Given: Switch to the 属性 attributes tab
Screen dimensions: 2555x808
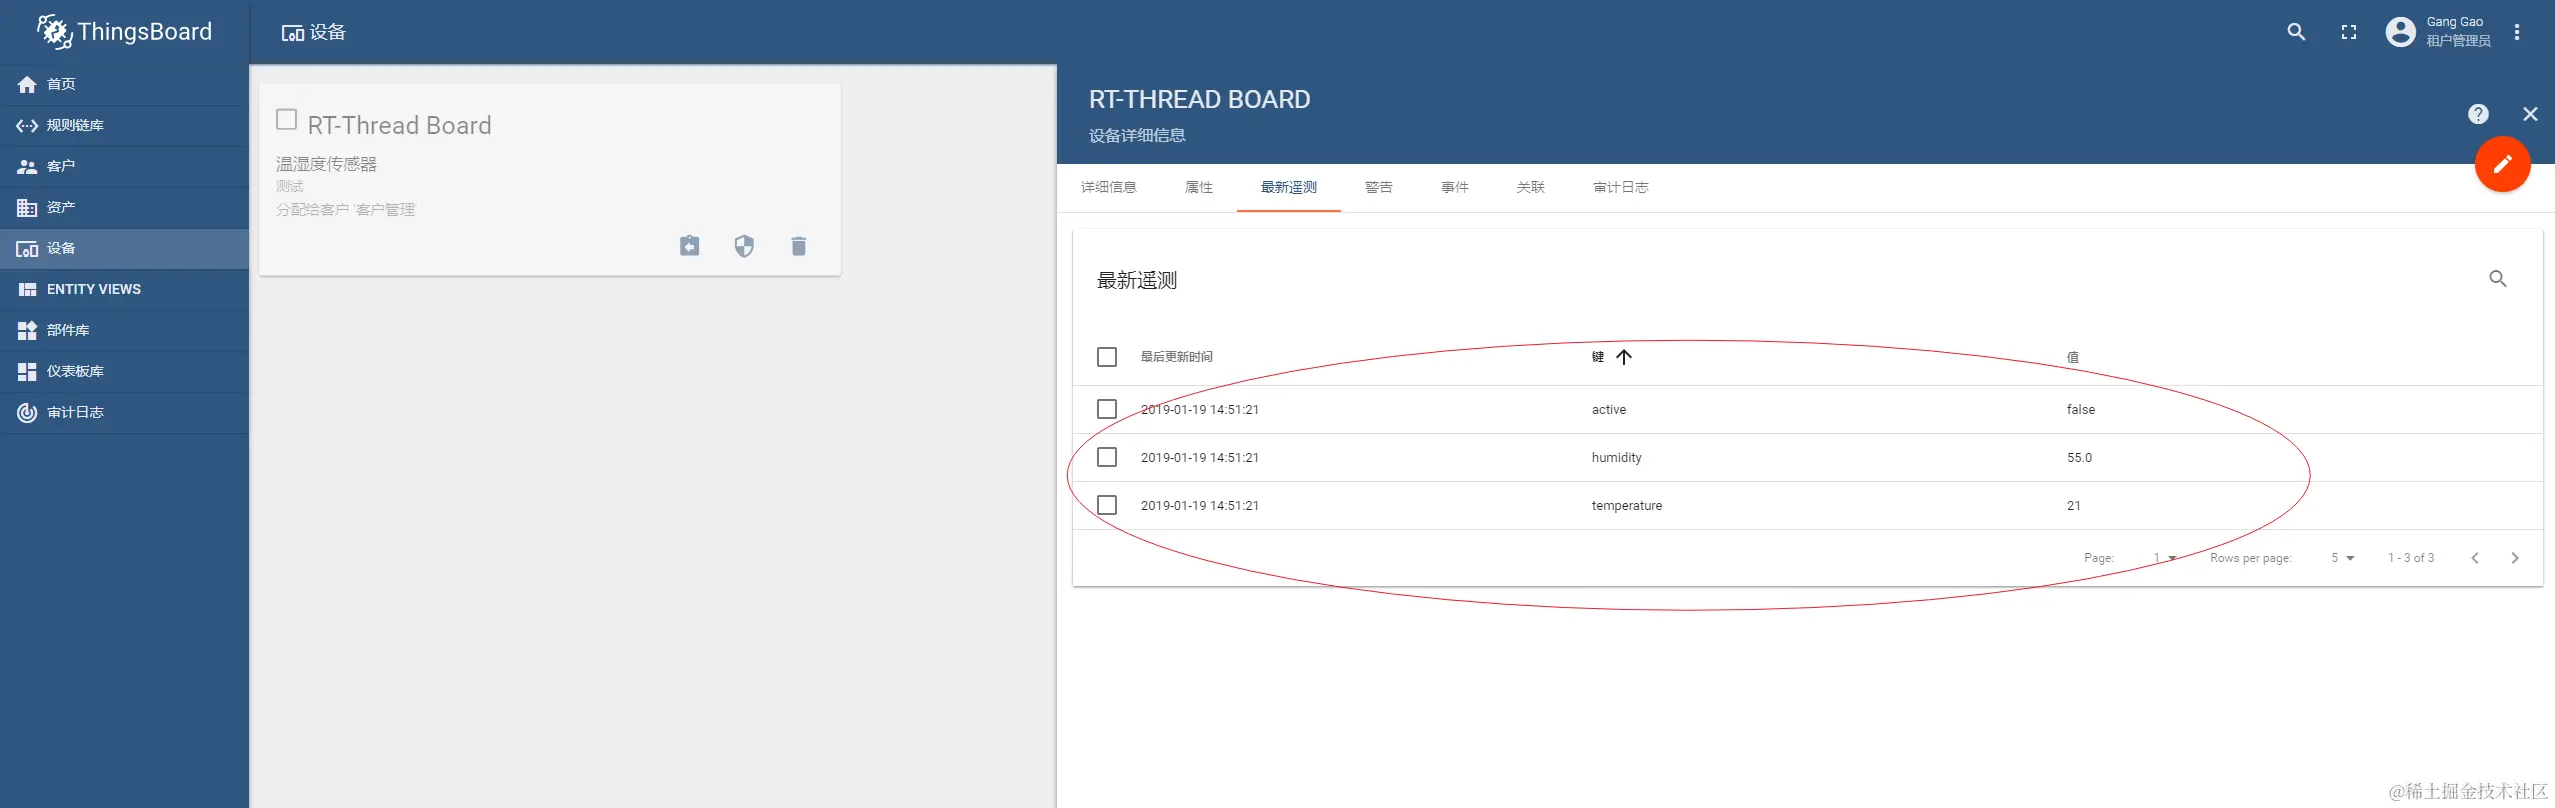Looking at the screenshot, I should click(1199, 187).
